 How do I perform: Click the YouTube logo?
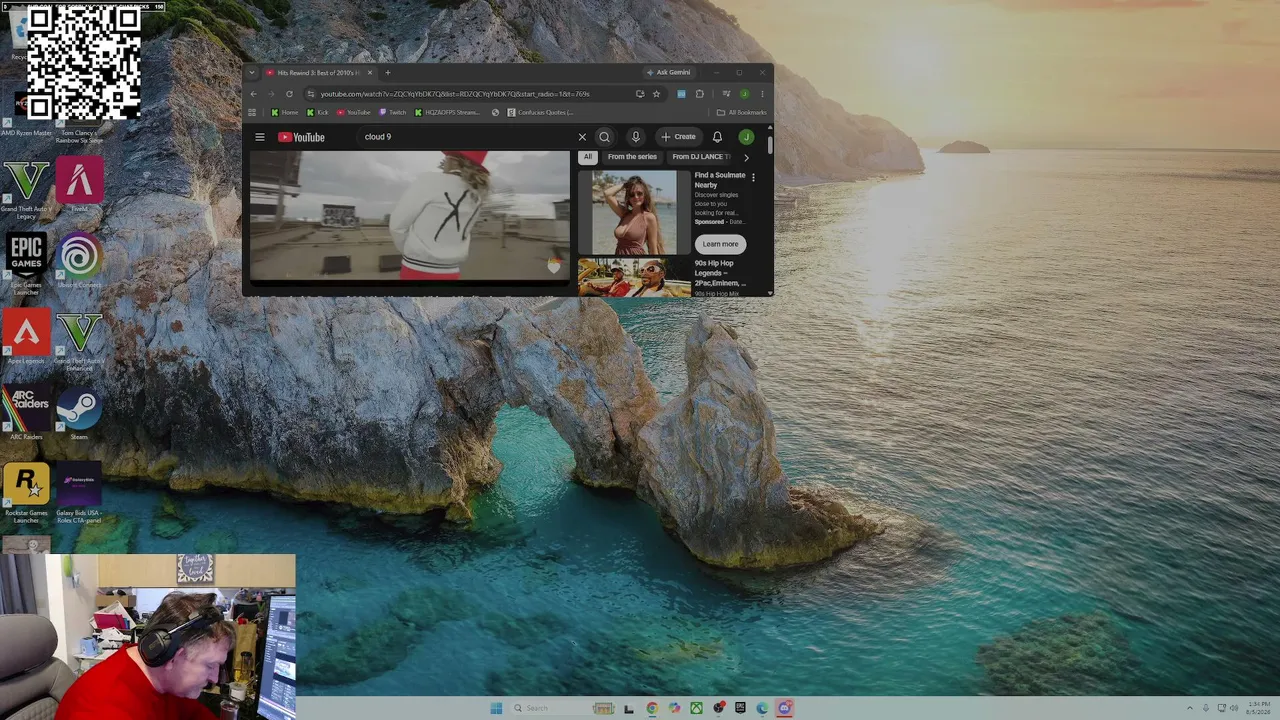point(301,137)
